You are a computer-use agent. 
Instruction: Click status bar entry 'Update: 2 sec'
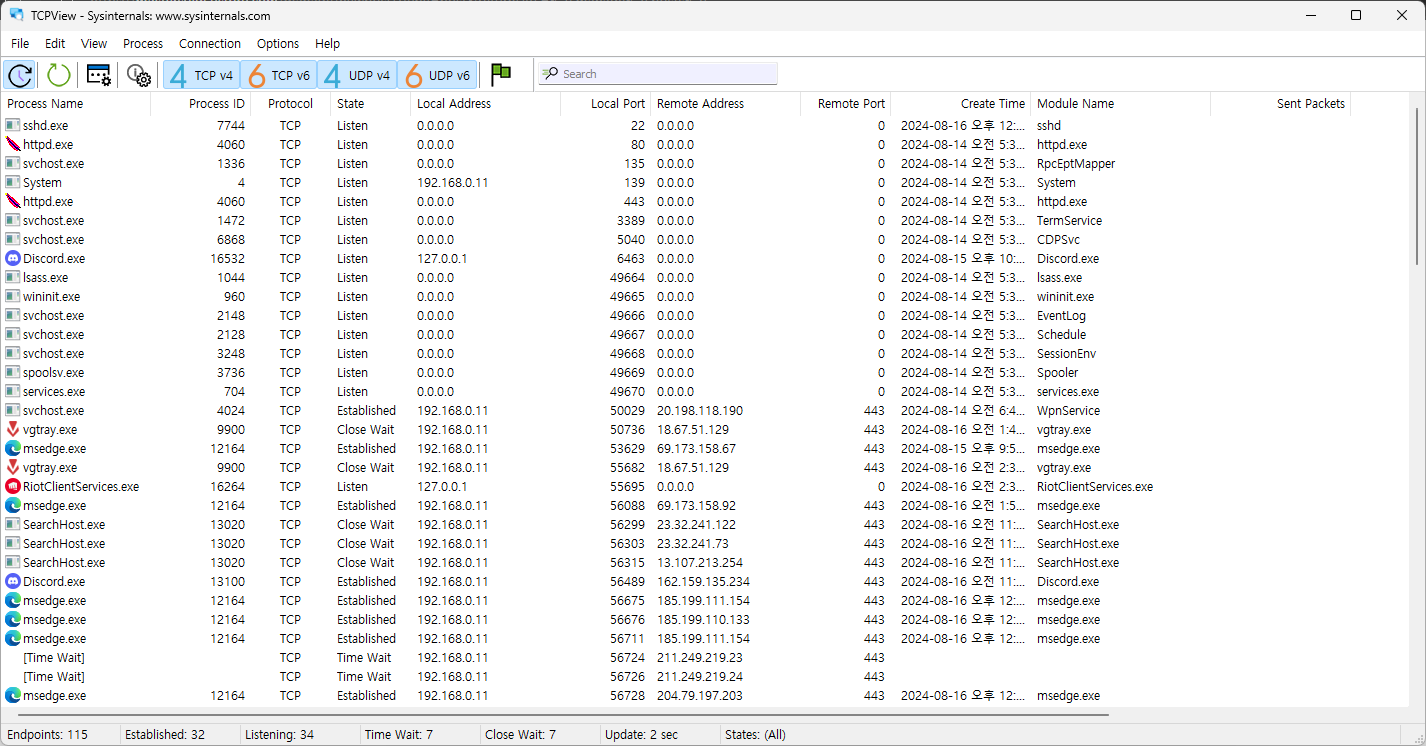click(641, 734)
